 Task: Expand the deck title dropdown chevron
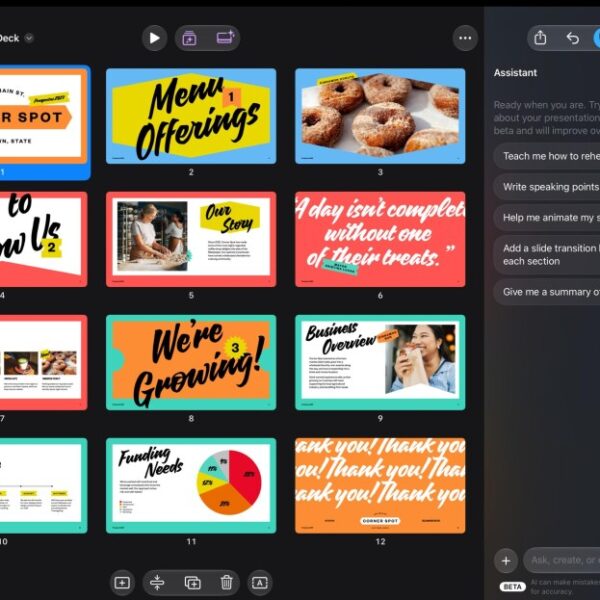(x=29, y=38)
